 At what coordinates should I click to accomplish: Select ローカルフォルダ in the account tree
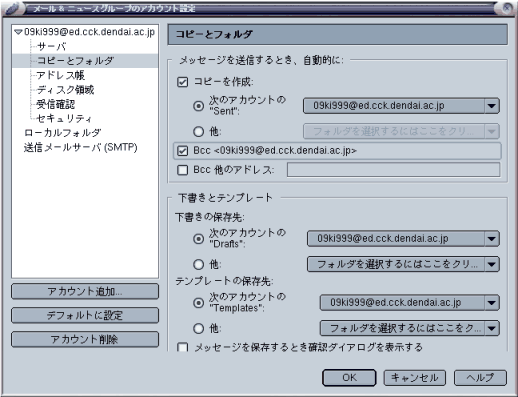pyautogui.click(x=62, y=133)
